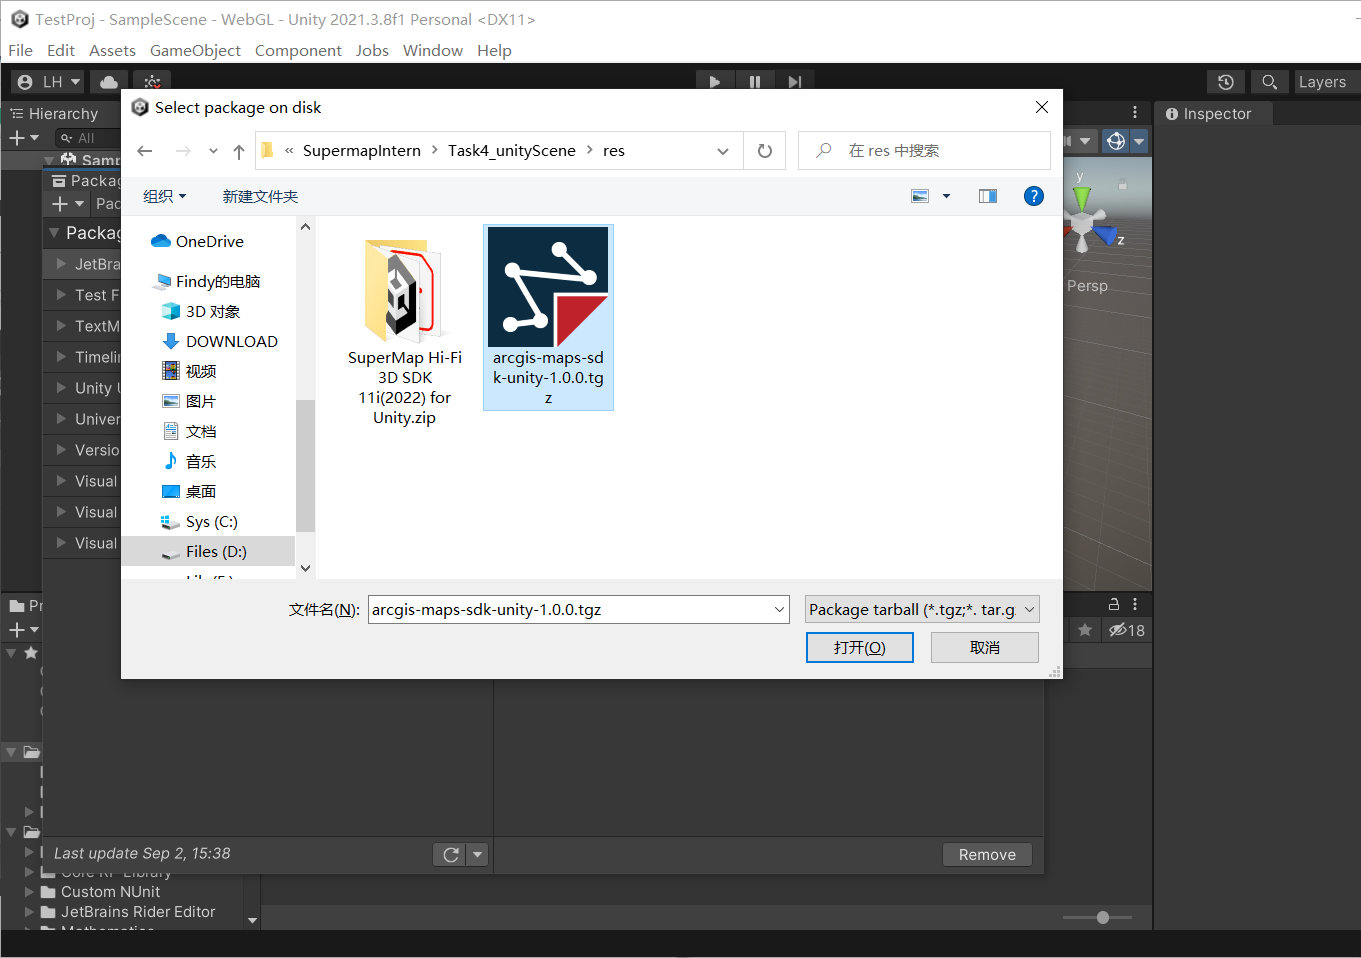Viewport: 1361px width, 958px height.
Task: Open dropdown next to Package Manager refresh
Action: coord(478,854)
